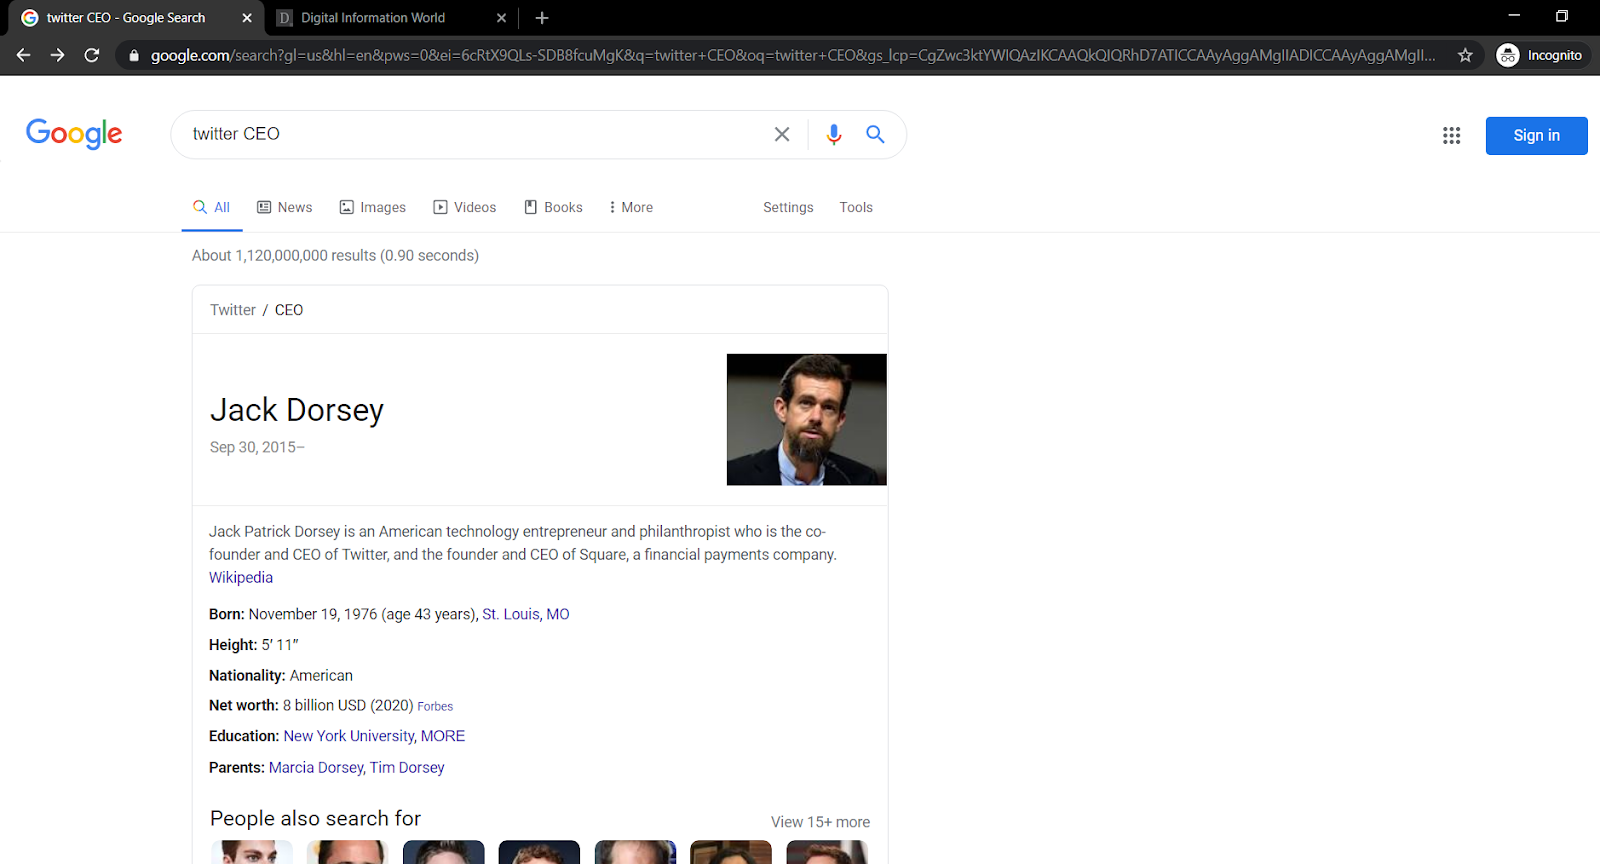This screenshot has width=1600, height=864.
Task: Click the browser address bar URL
Action: point(793,55)
